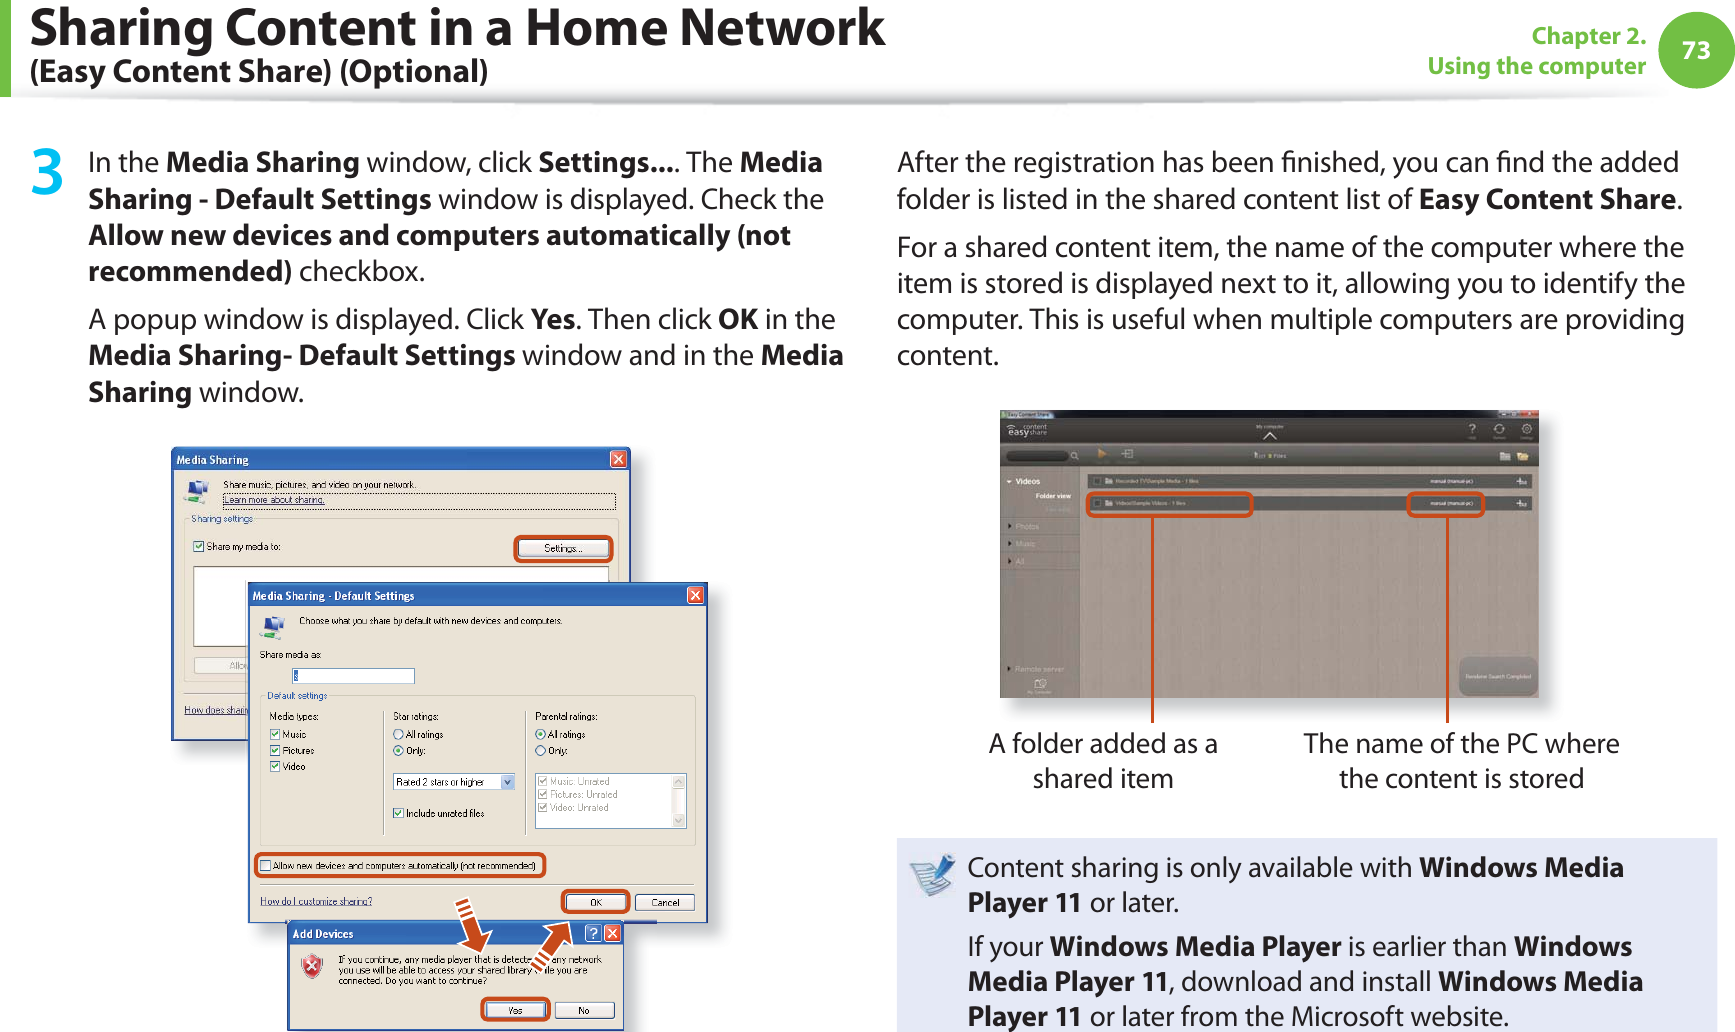Click the search magnifier icon in Easy Content Share
Viewport: 1735px width, 1032px height.
pos(1074,456)
